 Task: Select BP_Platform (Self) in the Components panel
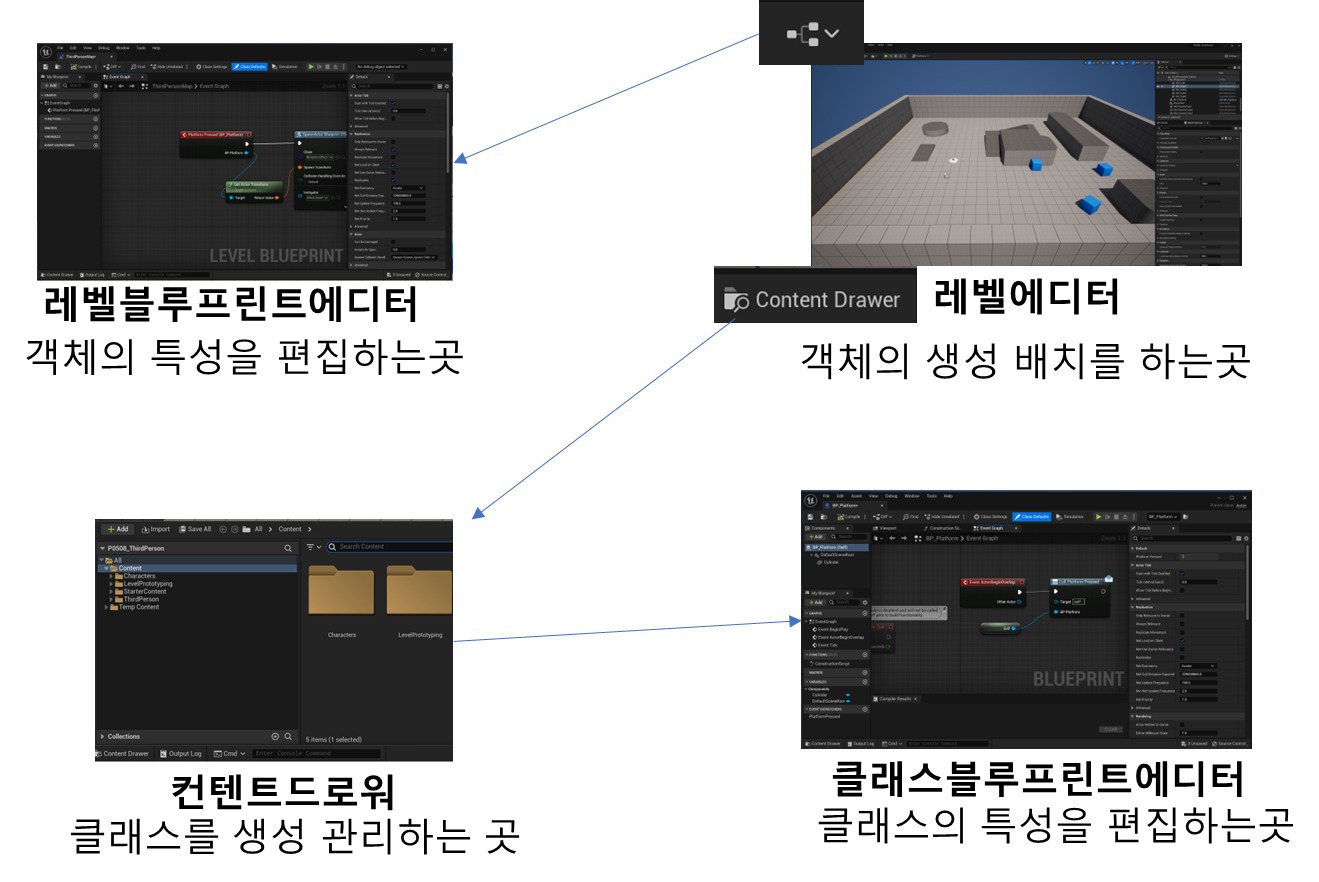point(837,547)
